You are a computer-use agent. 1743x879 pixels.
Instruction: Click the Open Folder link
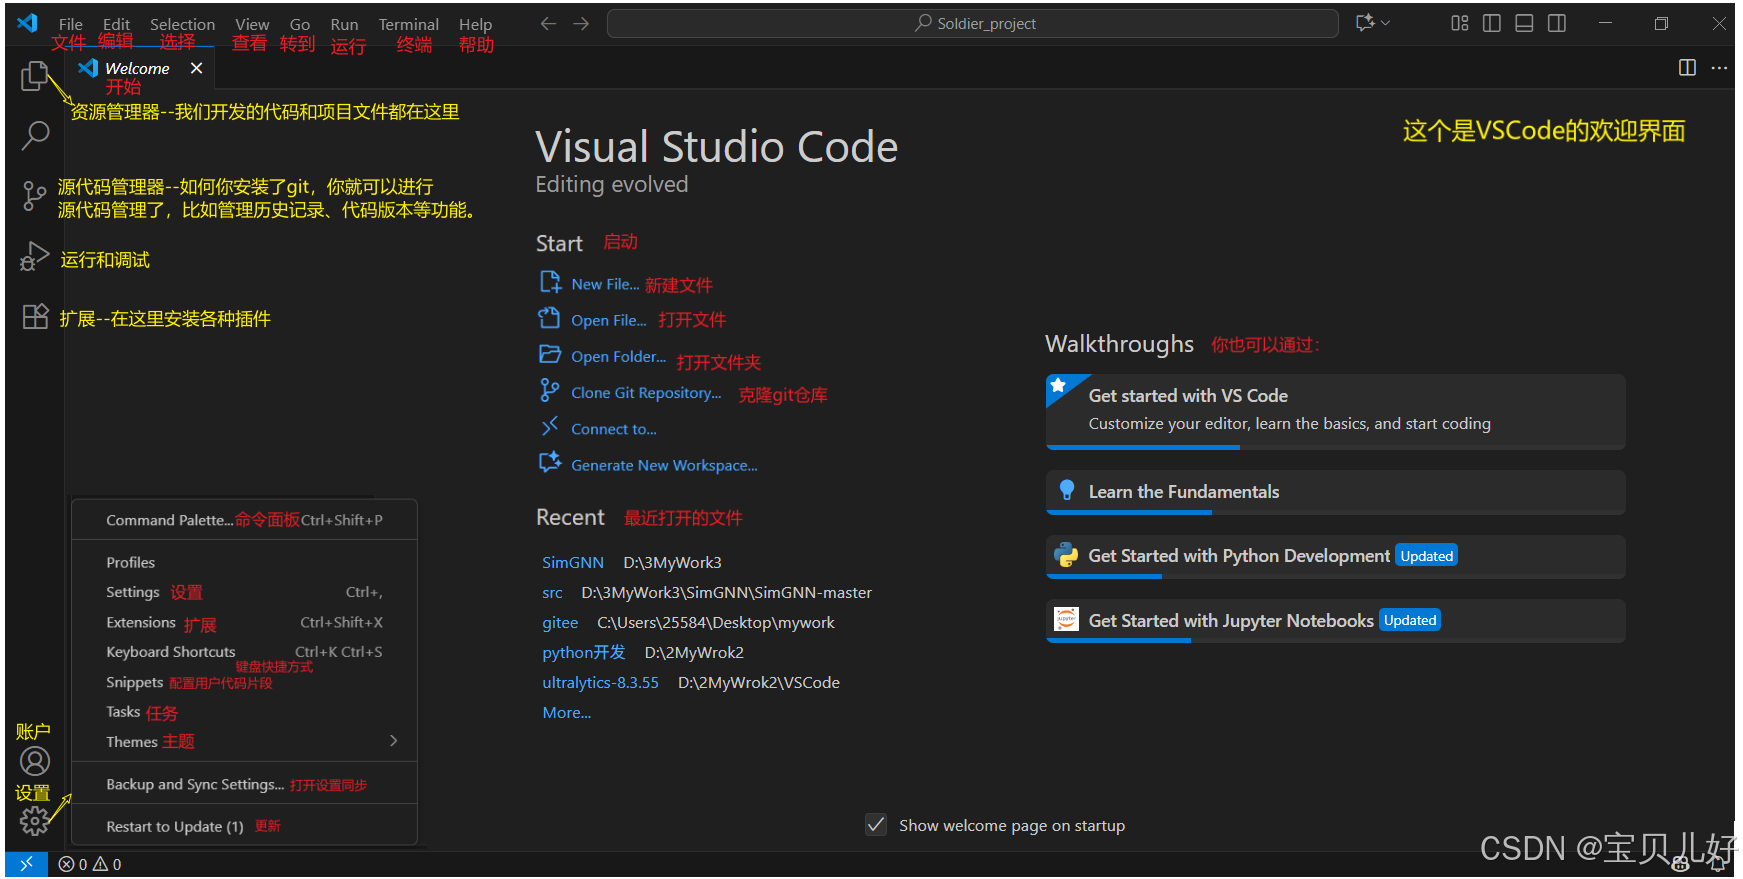618,356
